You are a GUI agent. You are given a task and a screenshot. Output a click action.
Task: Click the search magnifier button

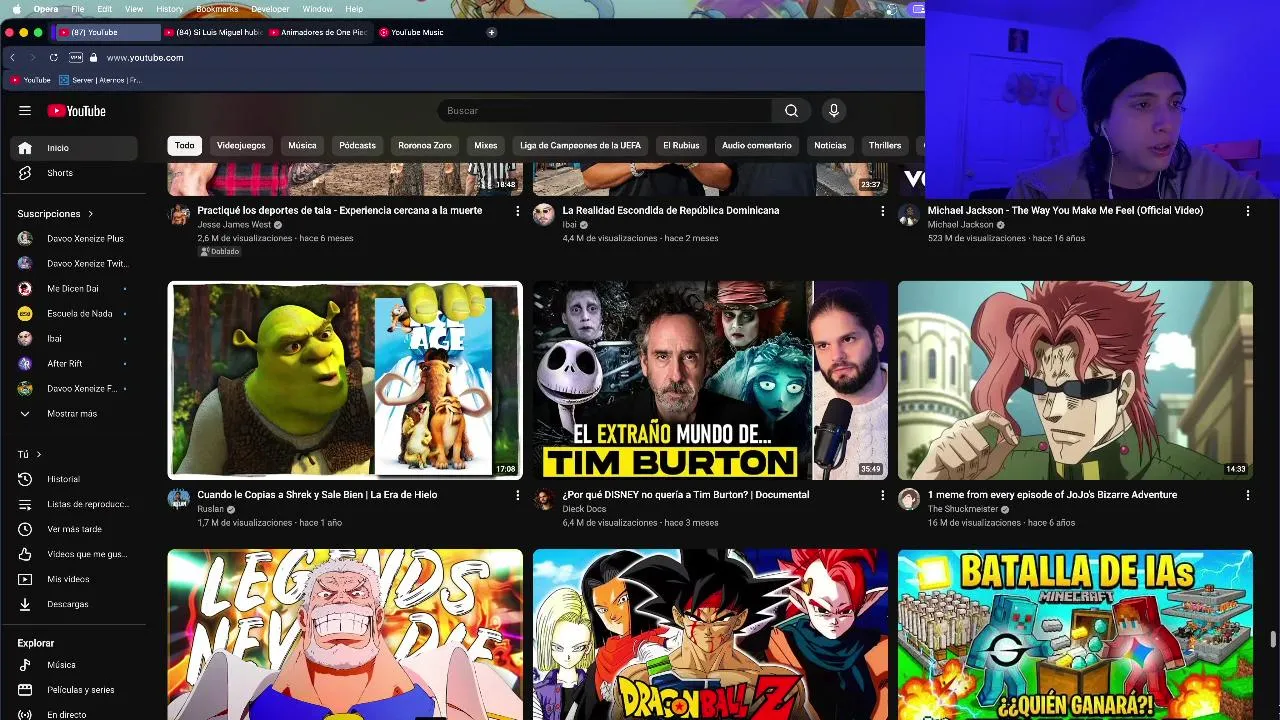791,111
